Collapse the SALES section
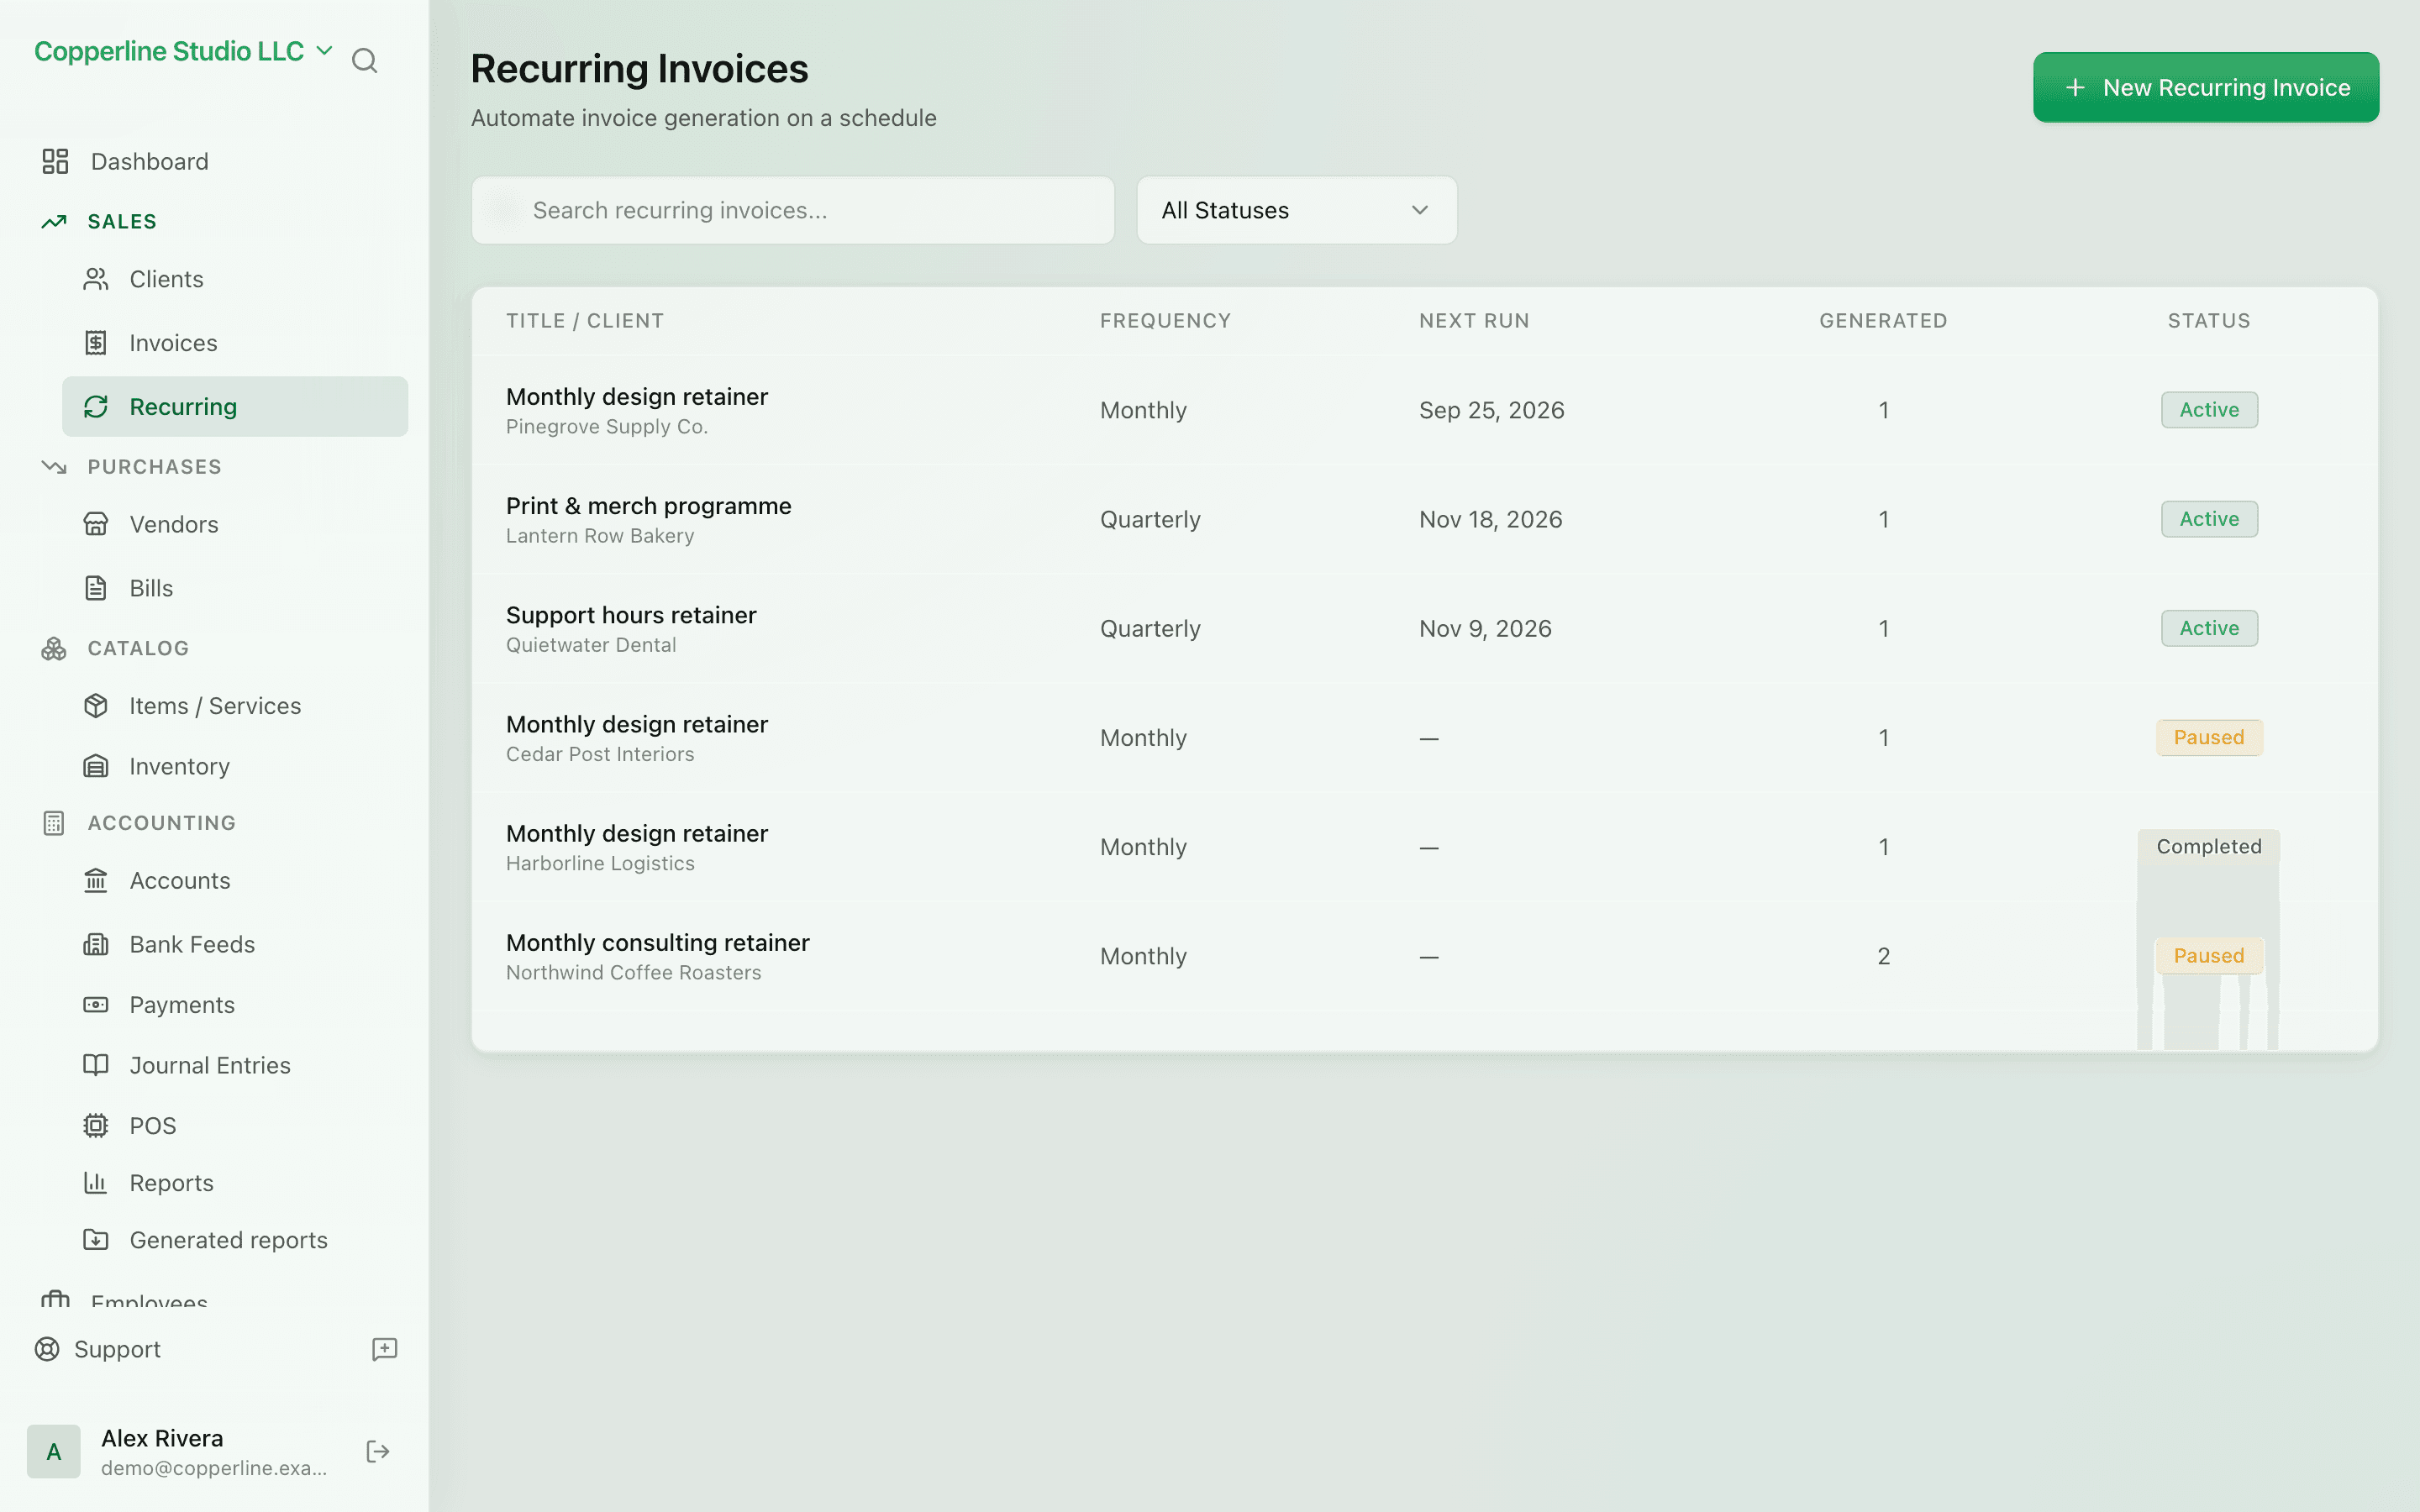The image size is (2420, 1512). pos(121,221)
